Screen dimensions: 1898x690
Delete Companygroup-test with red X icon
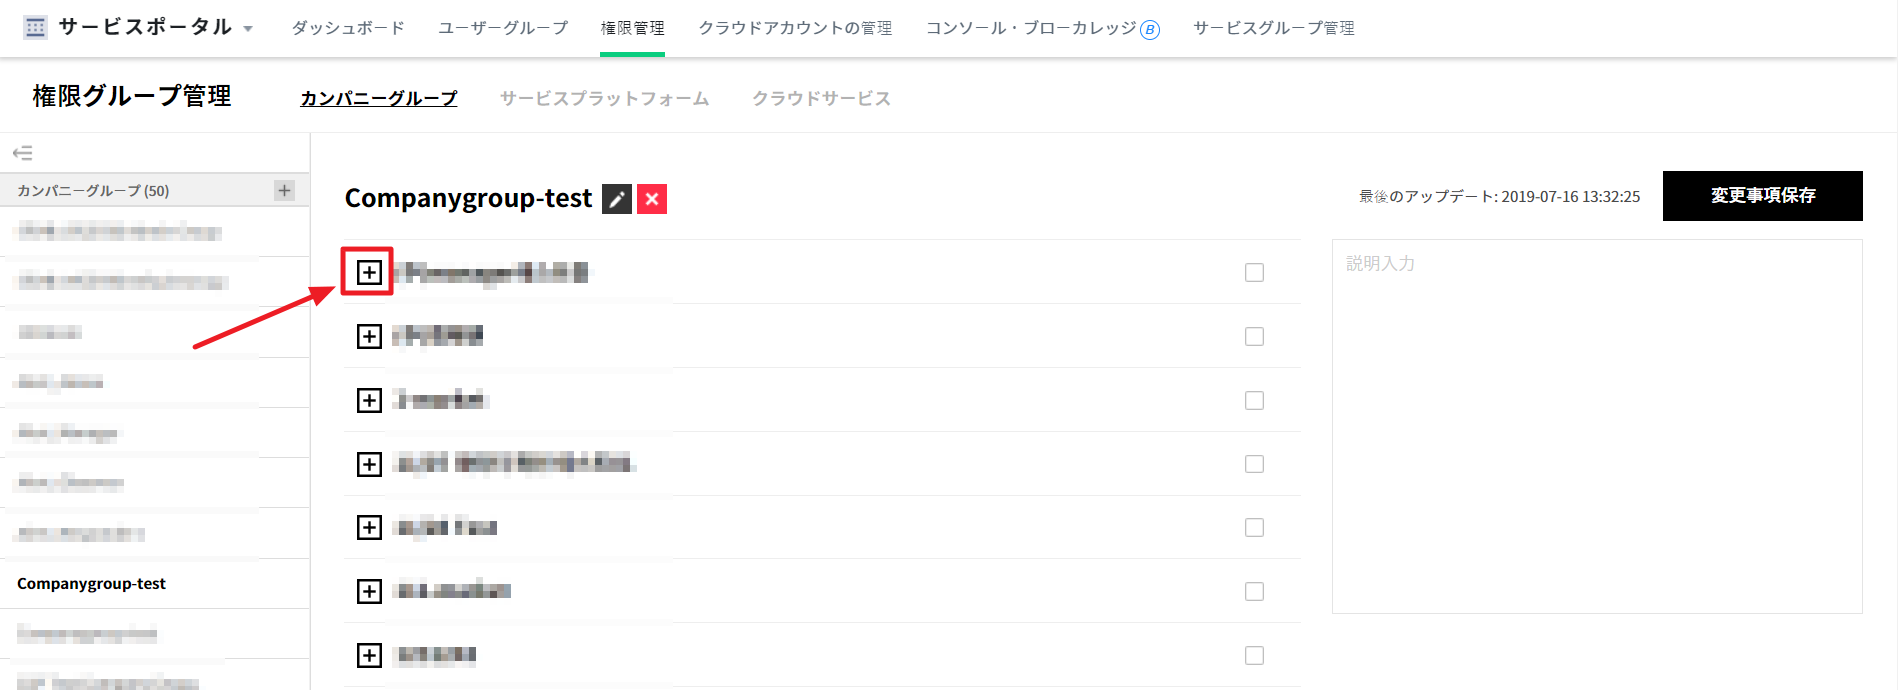pyautogui.click(x=652, y=199)
